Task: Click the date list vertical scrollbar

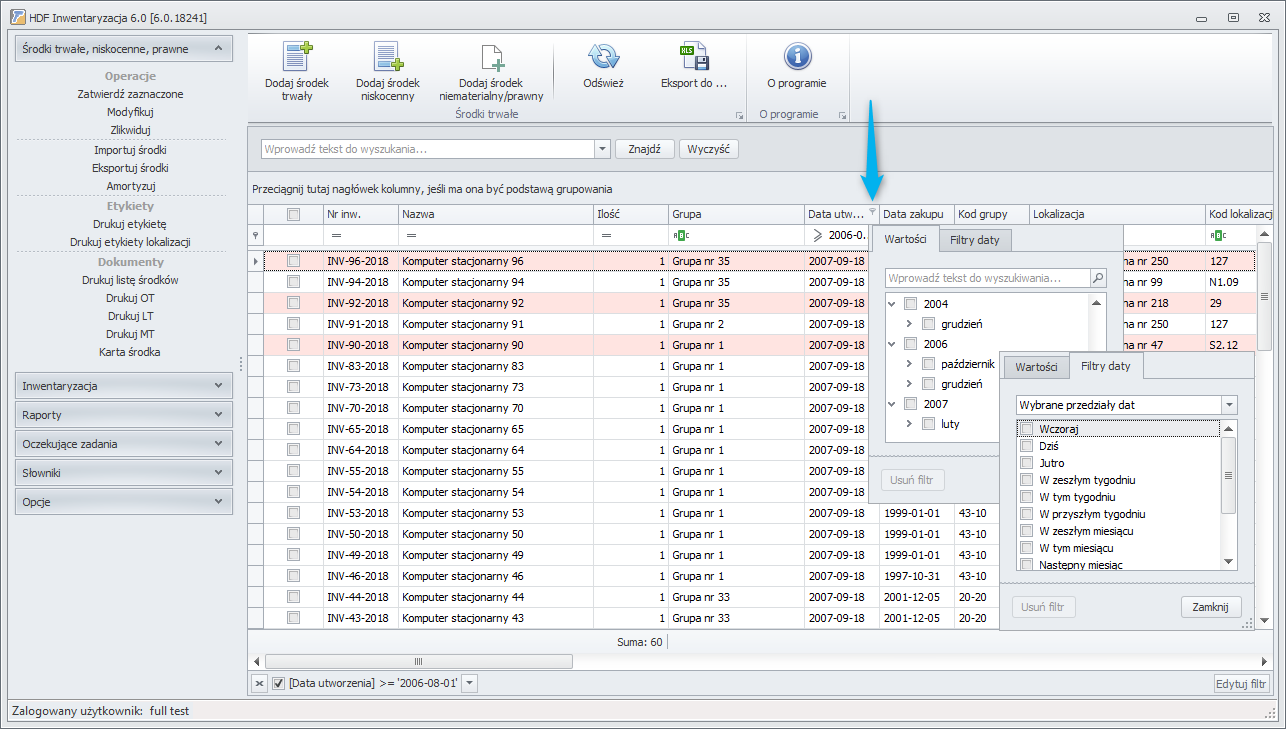Action: pos(1229,494)
